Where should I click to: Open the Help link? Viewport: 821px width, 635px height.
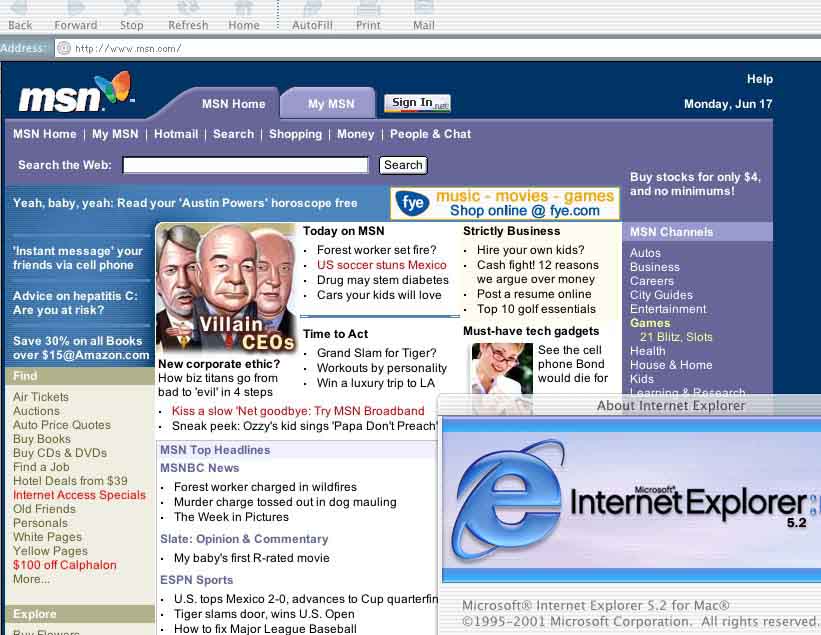pyautogui.click(x=760, y=79)
